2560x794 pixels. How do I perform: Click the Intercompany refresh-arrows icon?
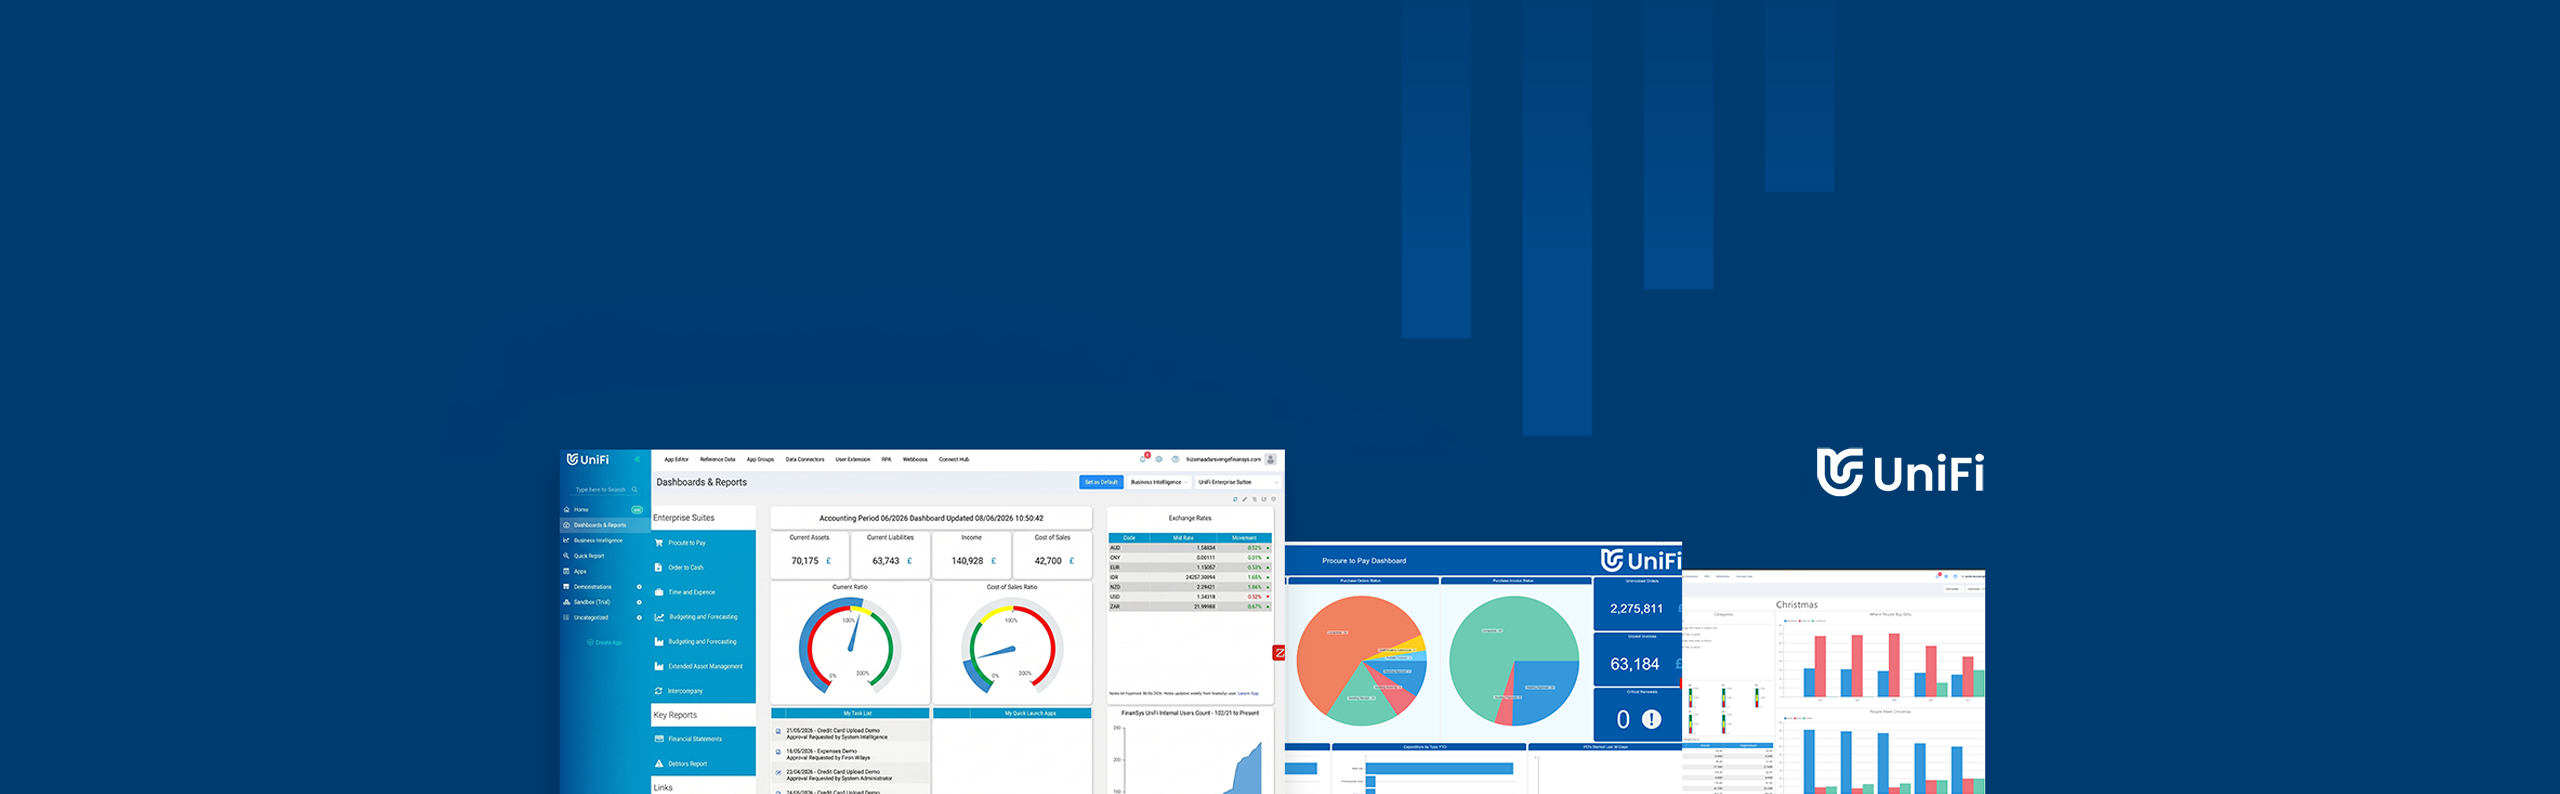(x=659, y=691)
